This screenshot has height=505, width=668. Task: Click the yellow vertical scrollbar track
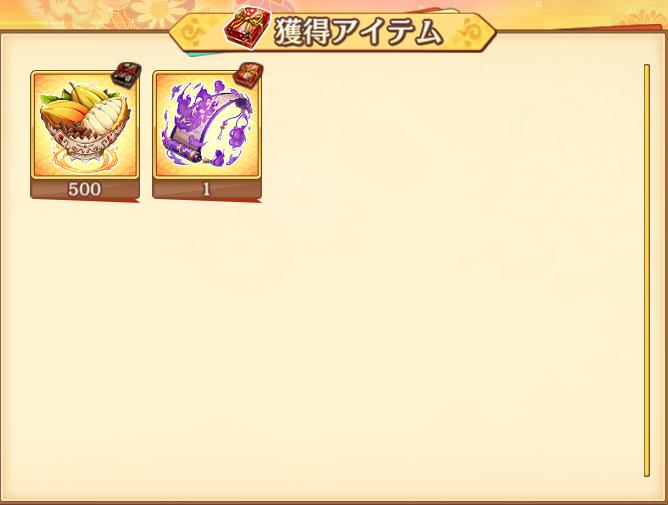[647, 270]
